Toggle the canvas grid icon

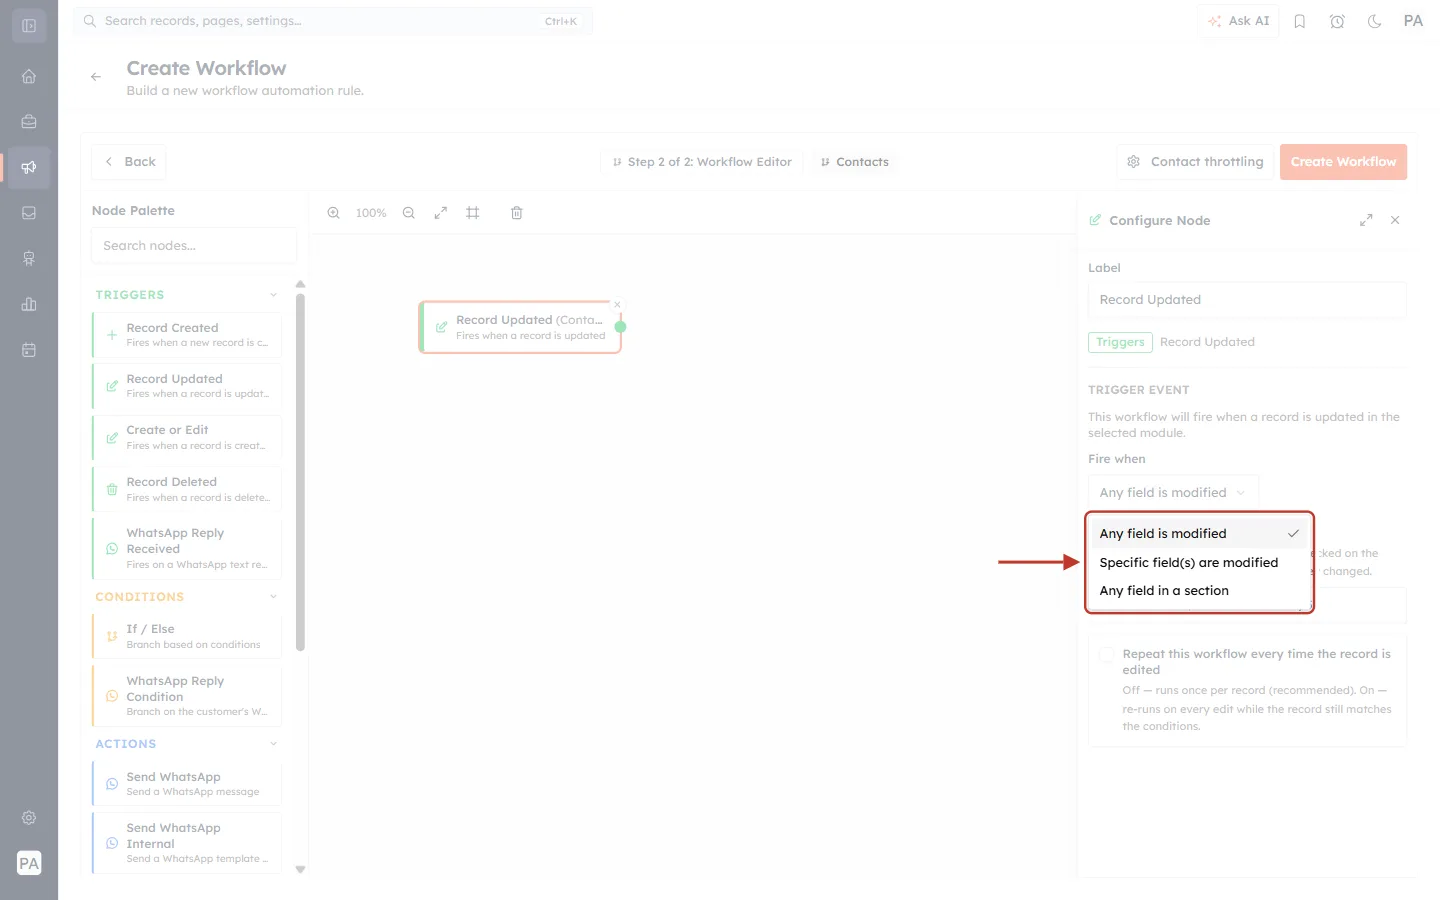click(473, 213)
